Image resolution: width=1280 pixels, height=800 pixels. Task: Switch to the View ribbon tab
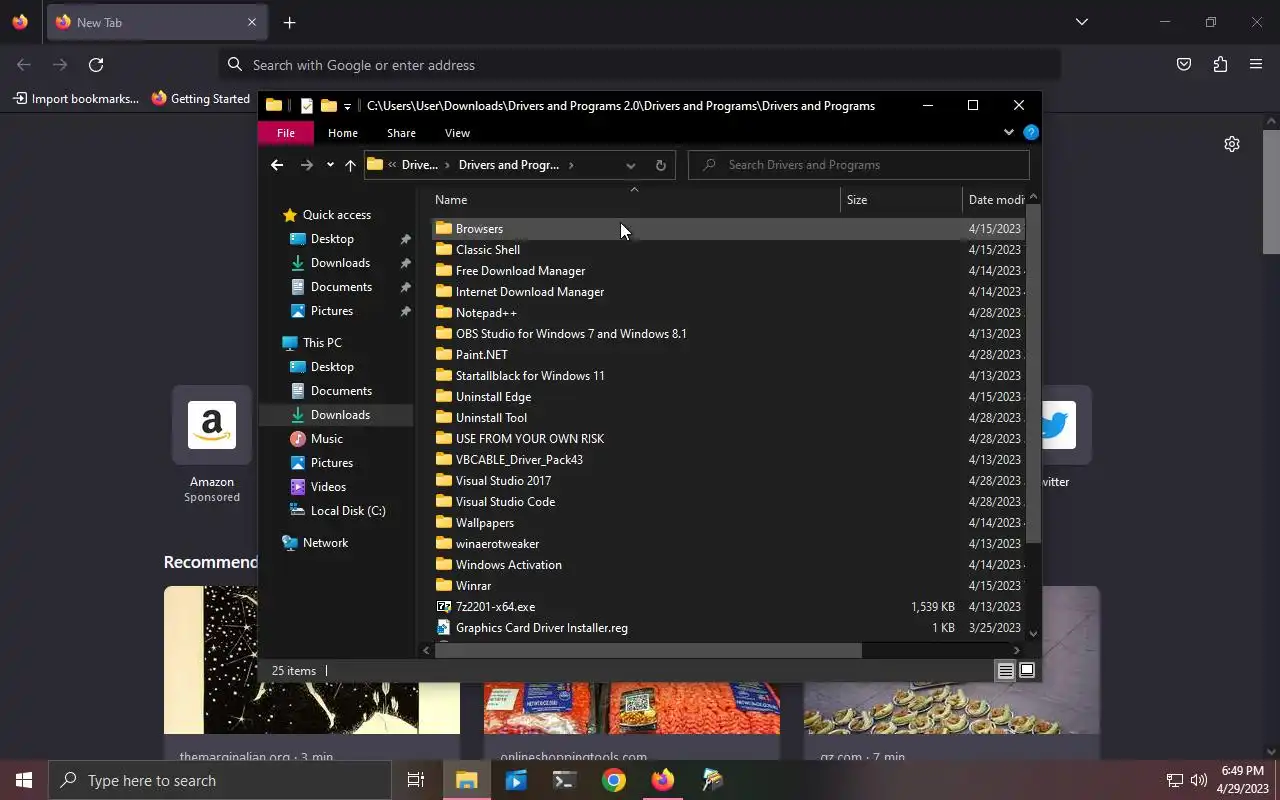pyautogui.click(x=457, y=133)
